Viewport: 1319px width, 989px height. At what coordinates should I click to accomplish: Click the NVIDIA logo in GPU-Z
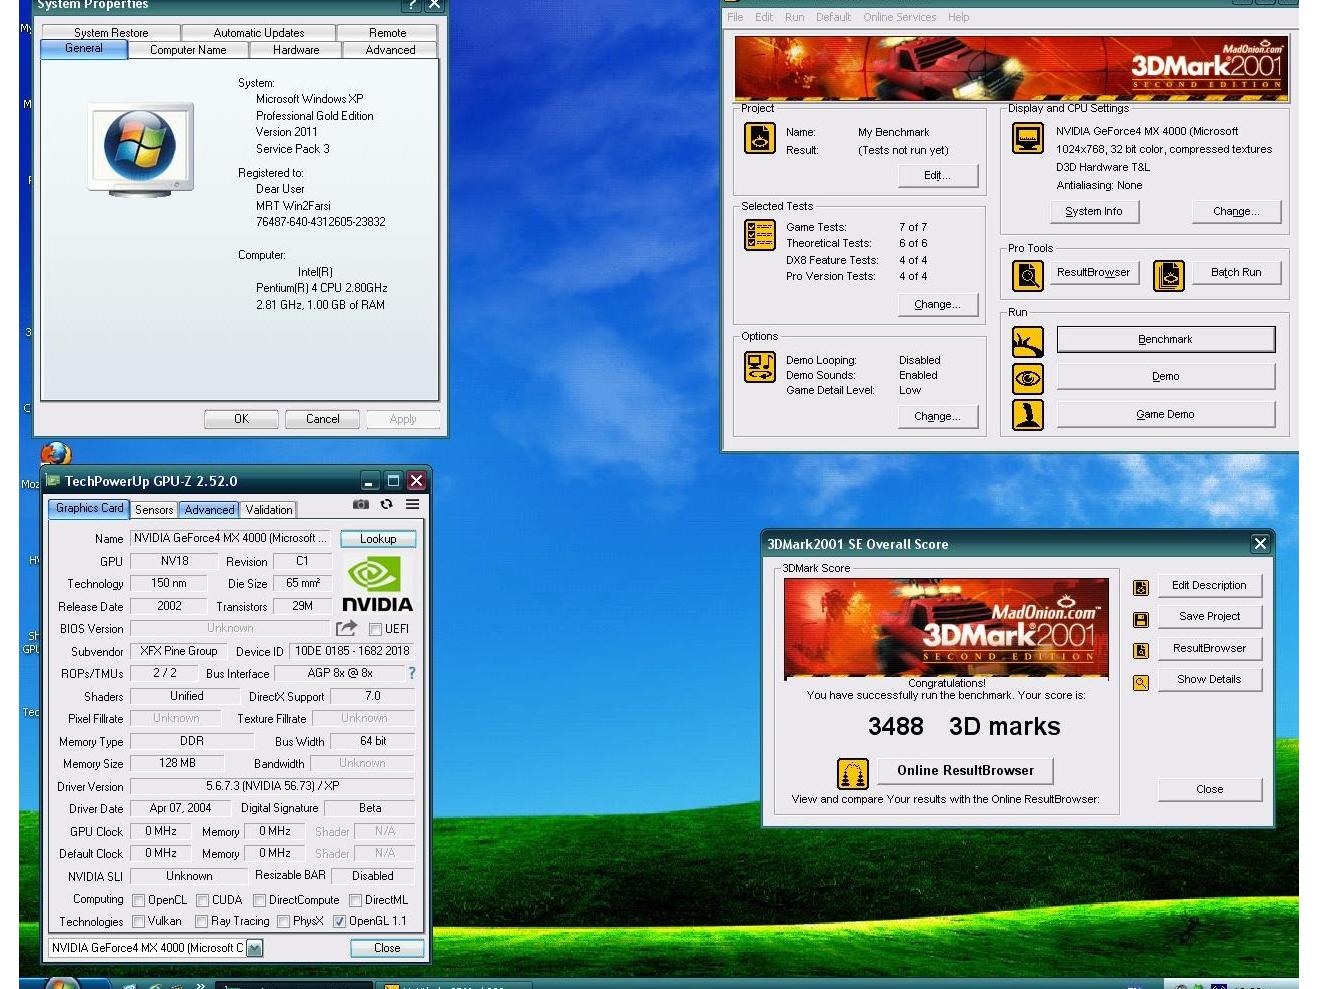(x=377, y=585)
